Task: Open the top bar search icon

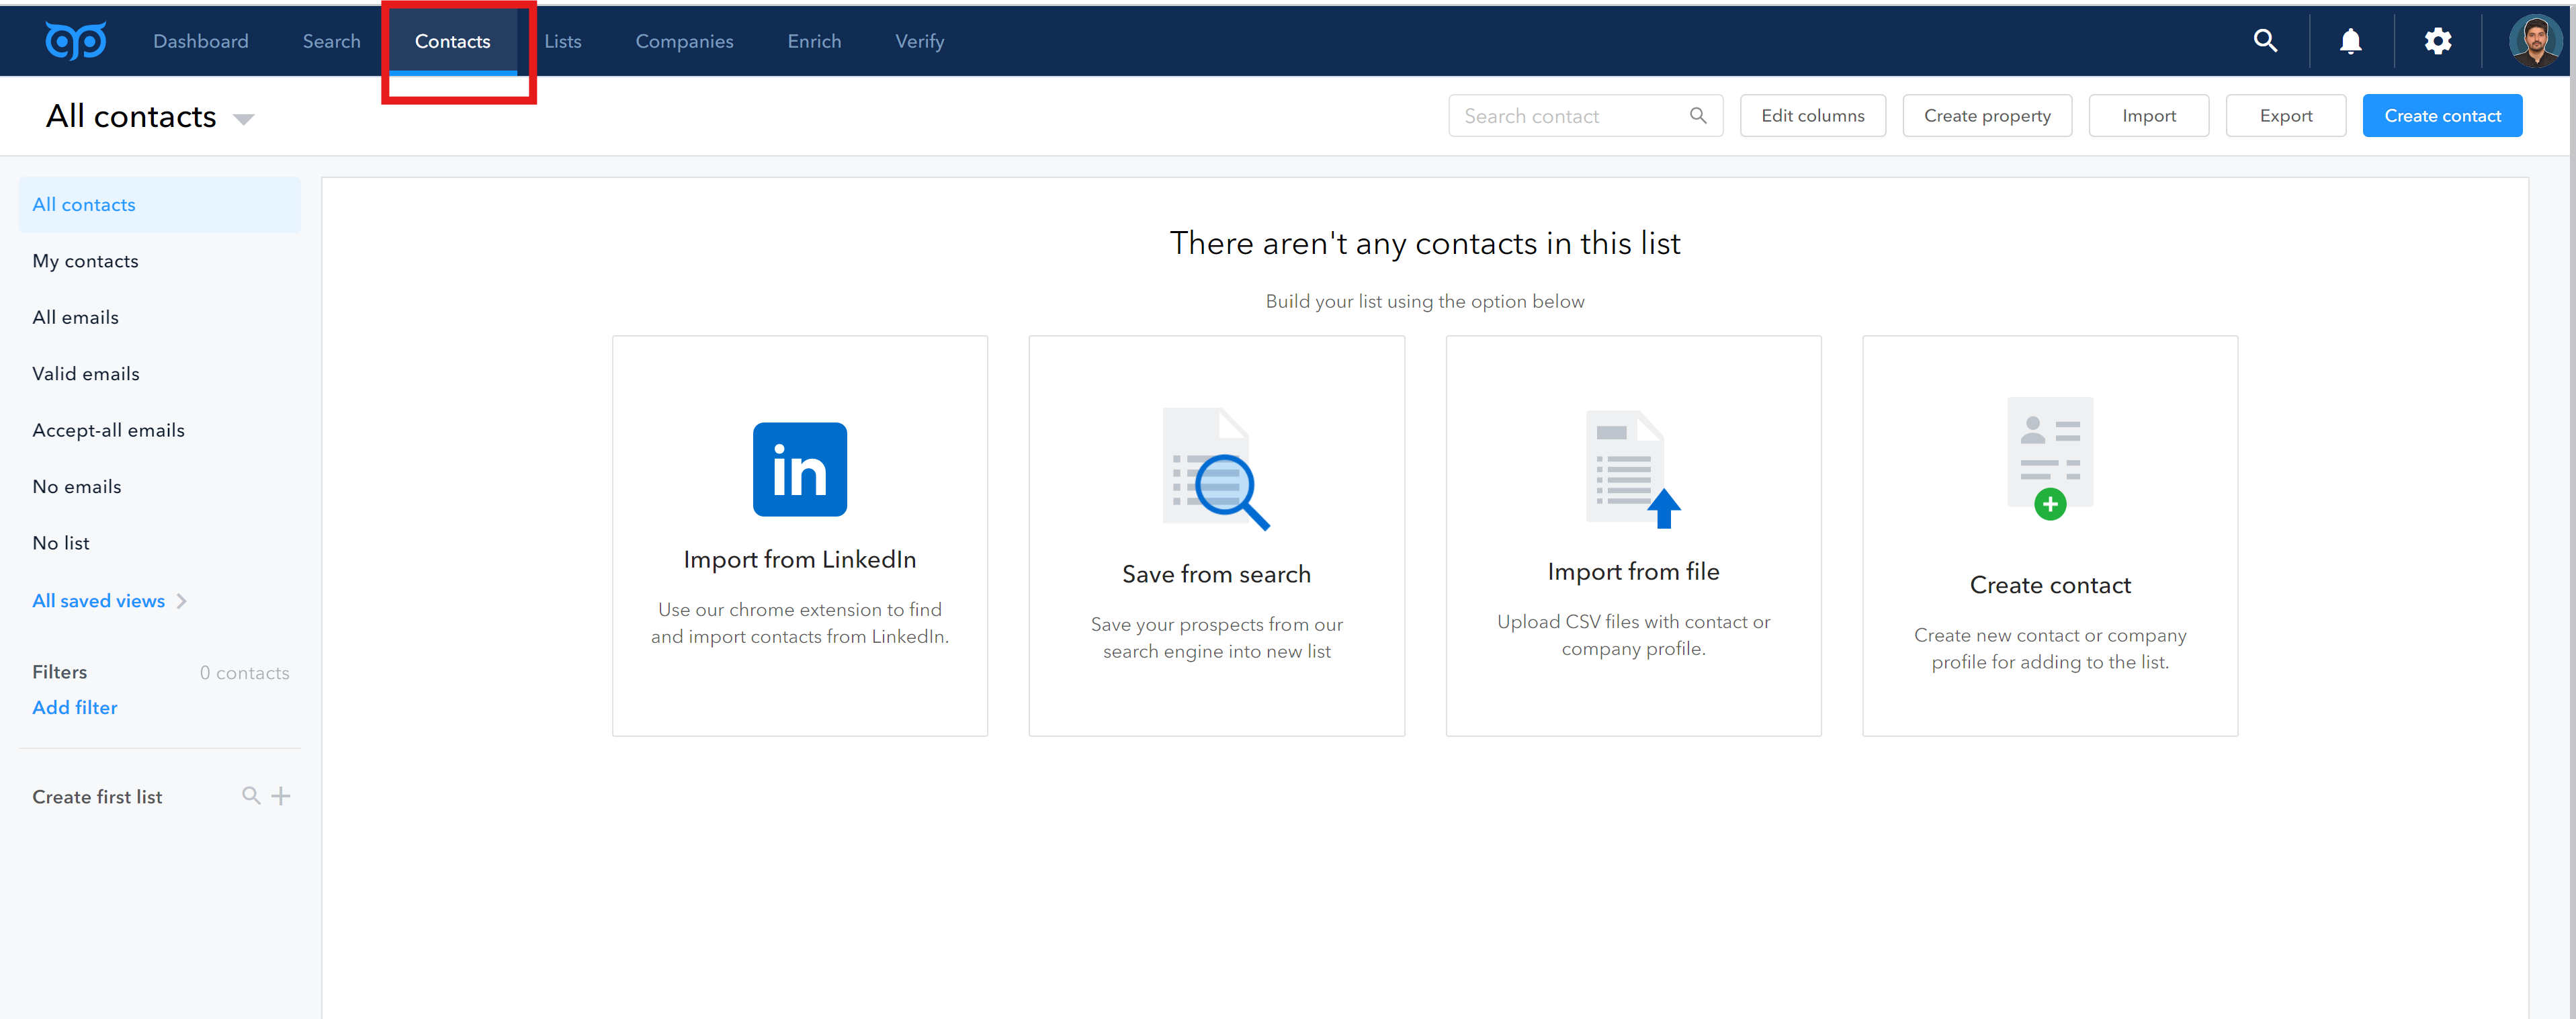Action: click(2265, 41)
